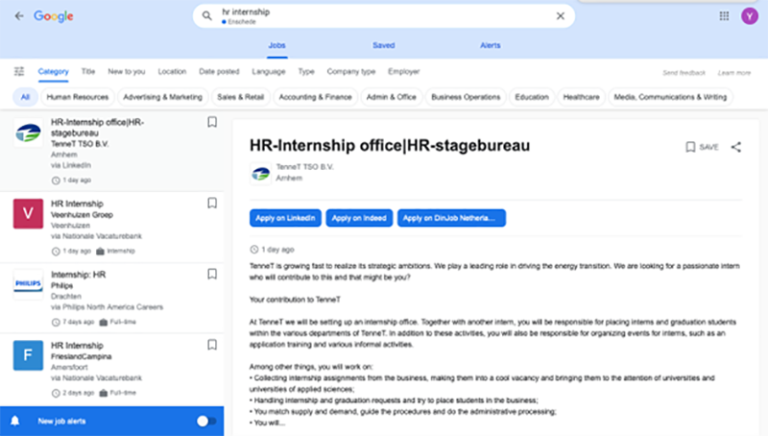The image size is (768, 436).
Task: Switch to the Jobs tab
Action: 277,45
